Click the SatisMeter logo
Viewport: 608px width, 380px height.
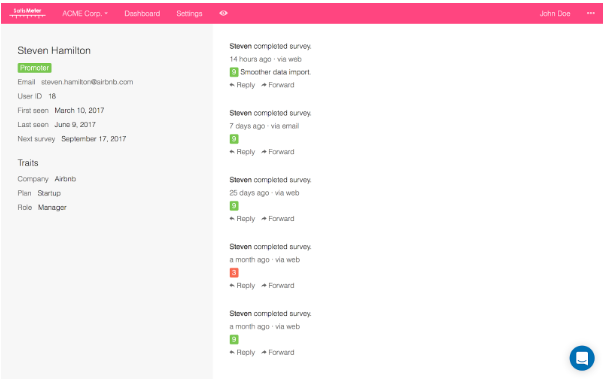point(28,13)
